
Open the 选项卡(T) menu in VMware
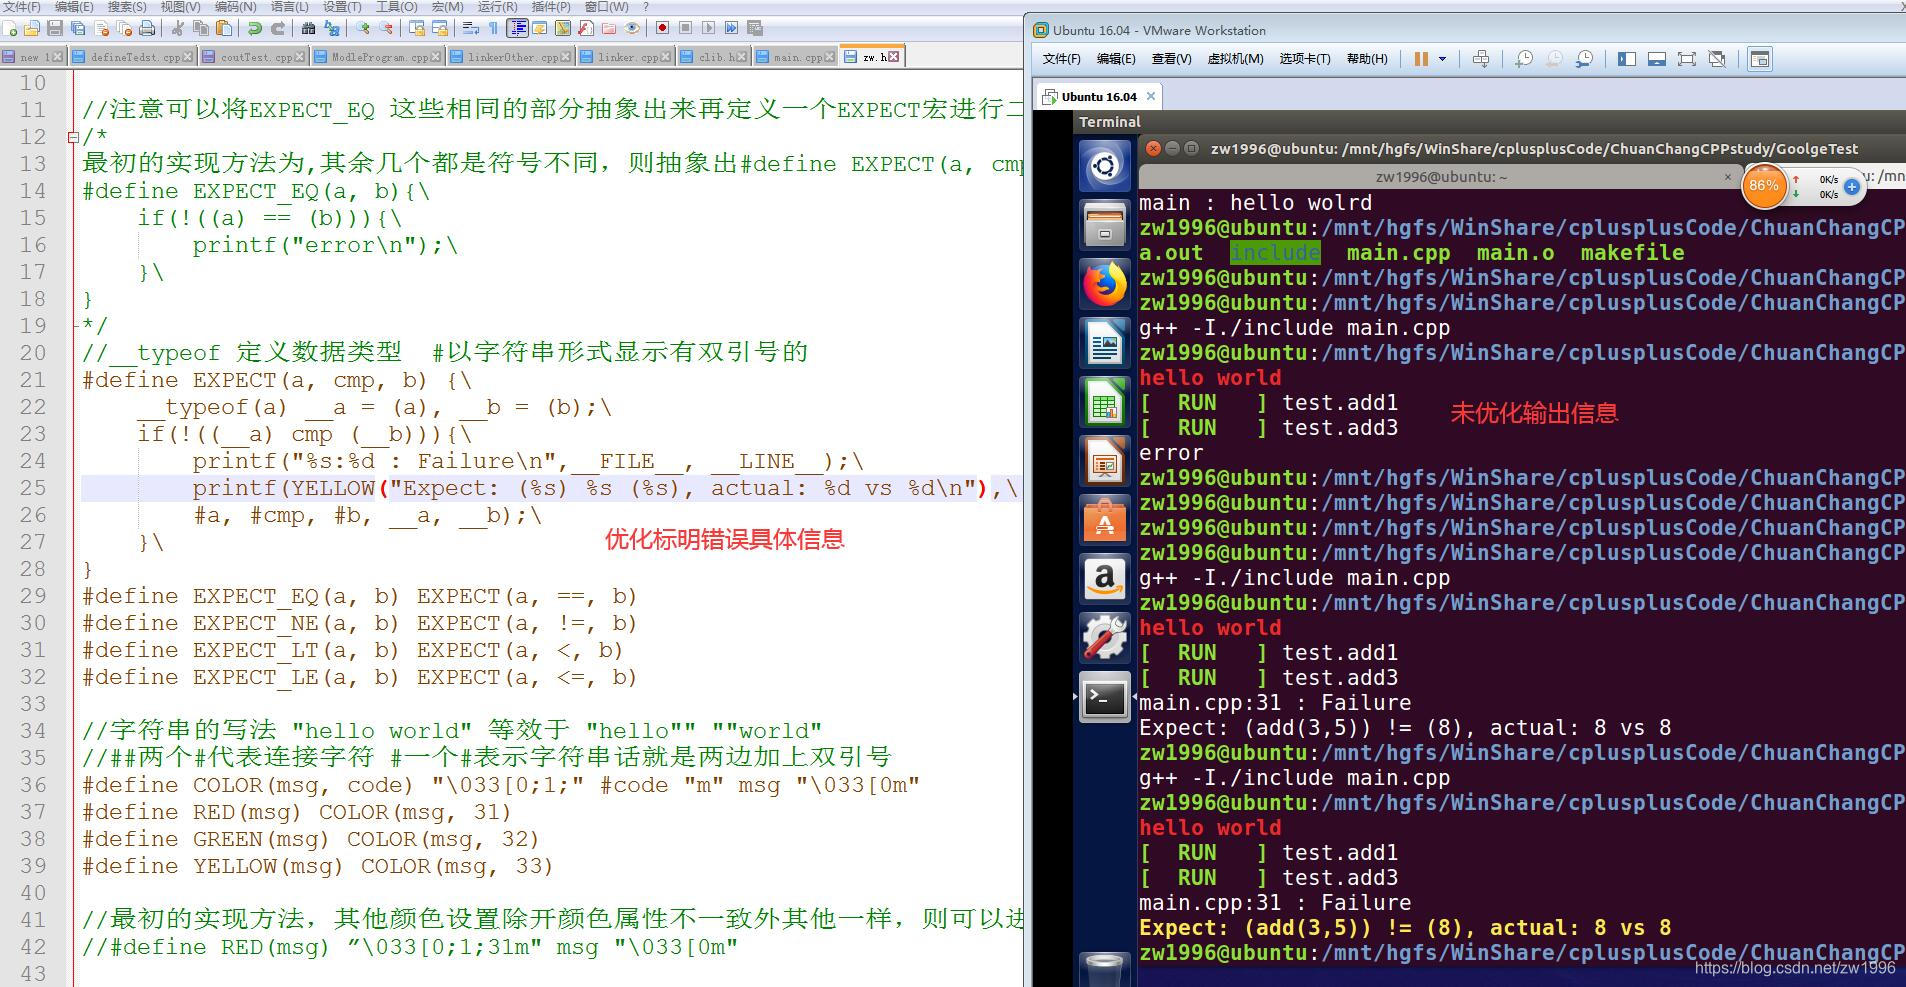click(x=1305, y=59)
